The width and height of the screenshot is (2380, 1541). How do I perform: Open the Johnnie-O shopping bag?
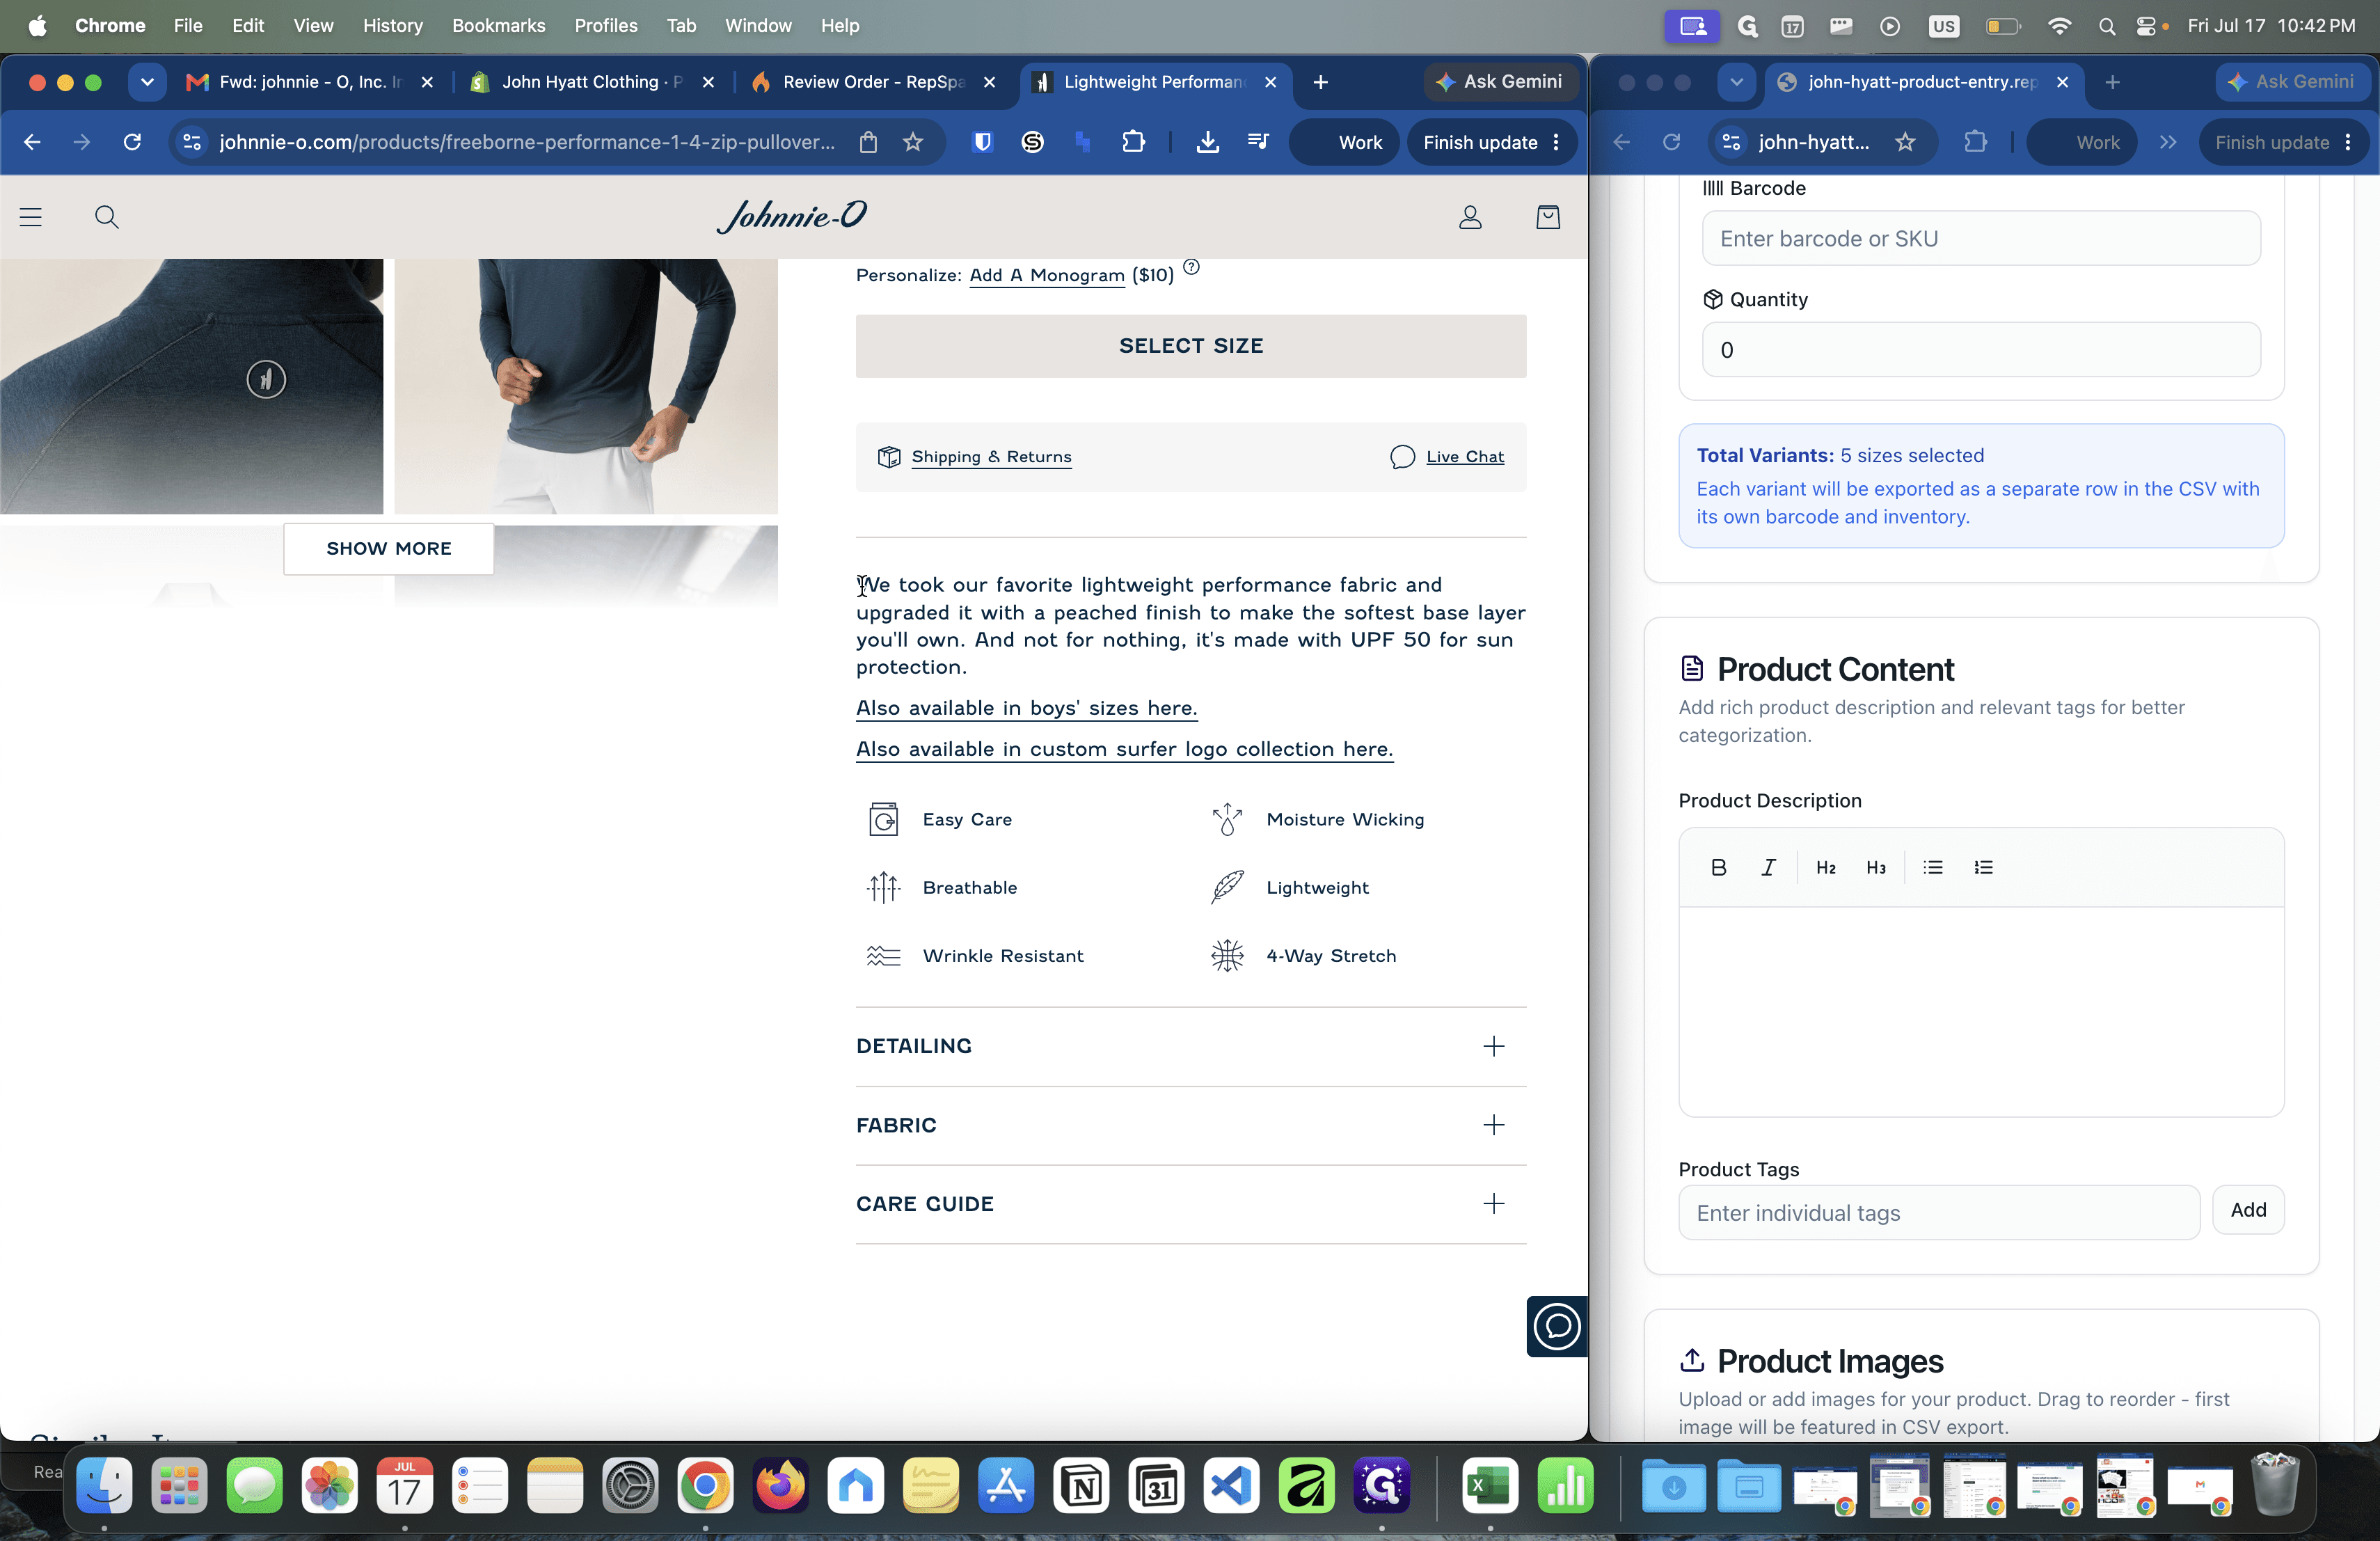coord(1547,217)
